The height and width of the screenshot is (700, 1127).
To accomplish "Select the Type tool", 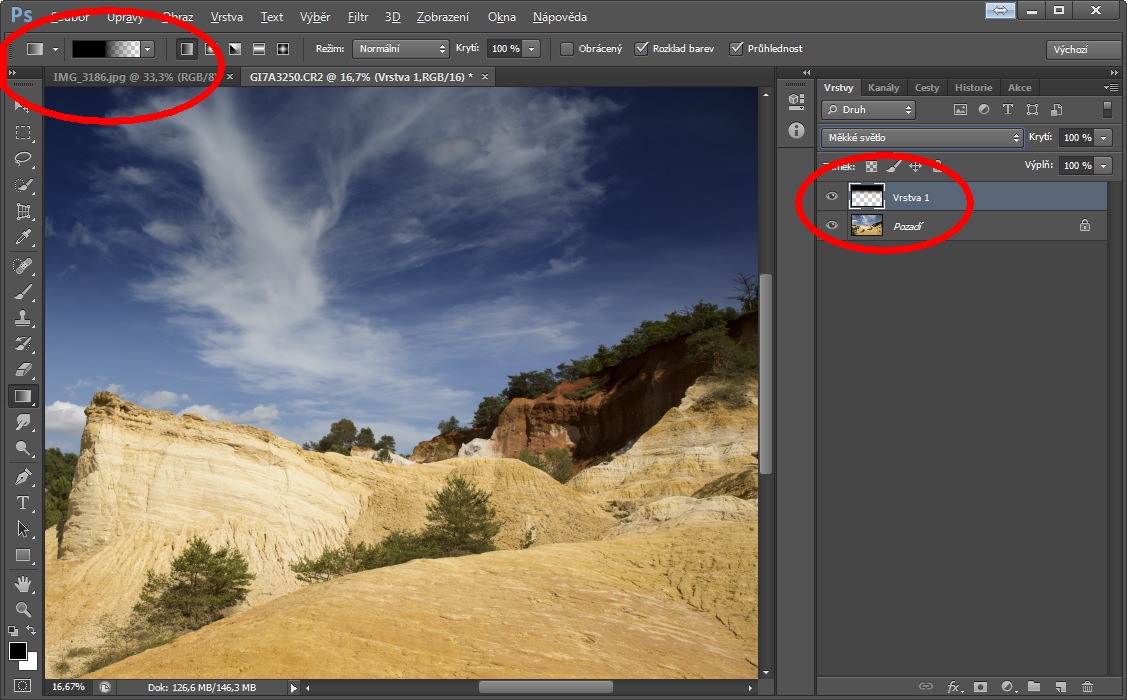I will (23, 503).
